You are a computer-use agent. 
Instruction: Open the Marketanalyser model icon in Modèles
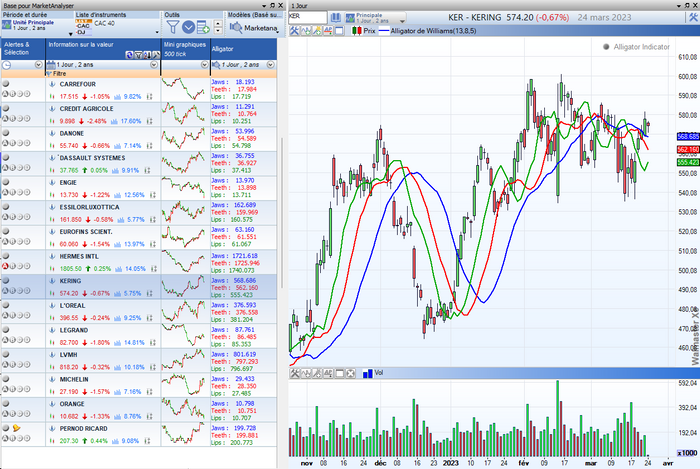click(x=235, y=28)
